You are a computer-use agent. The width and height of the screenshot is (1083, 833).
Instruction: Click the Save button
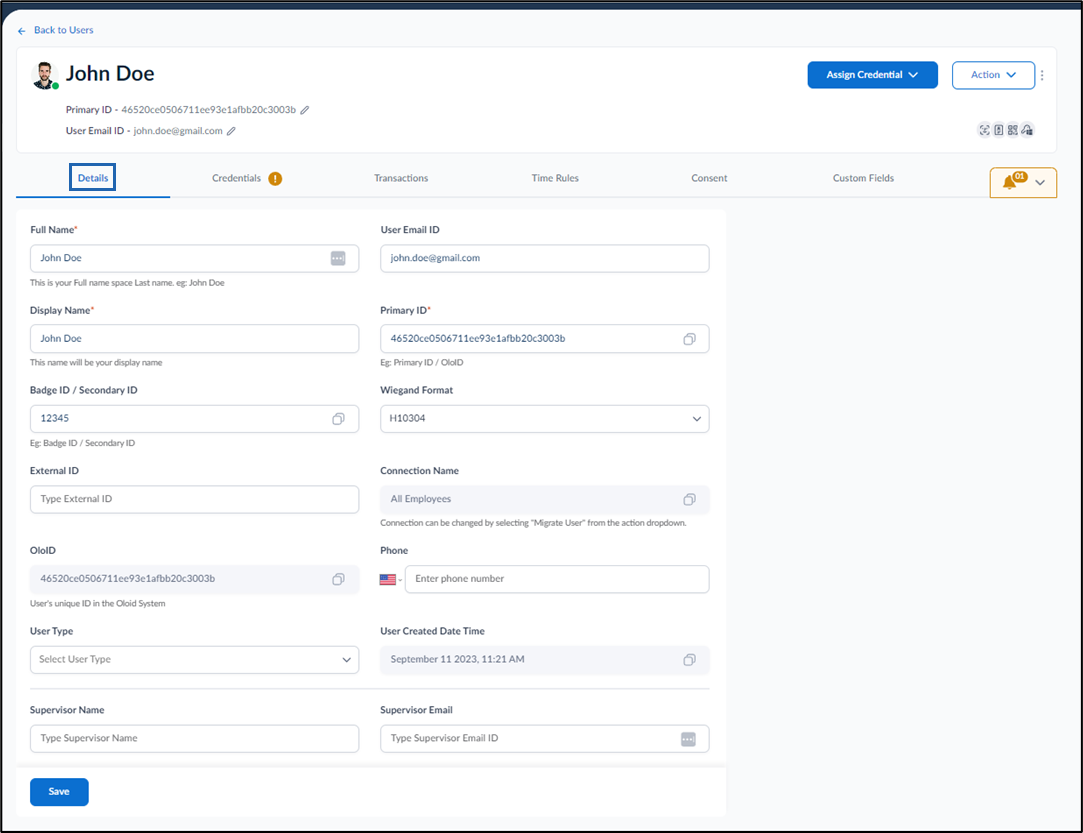(59, 792)
